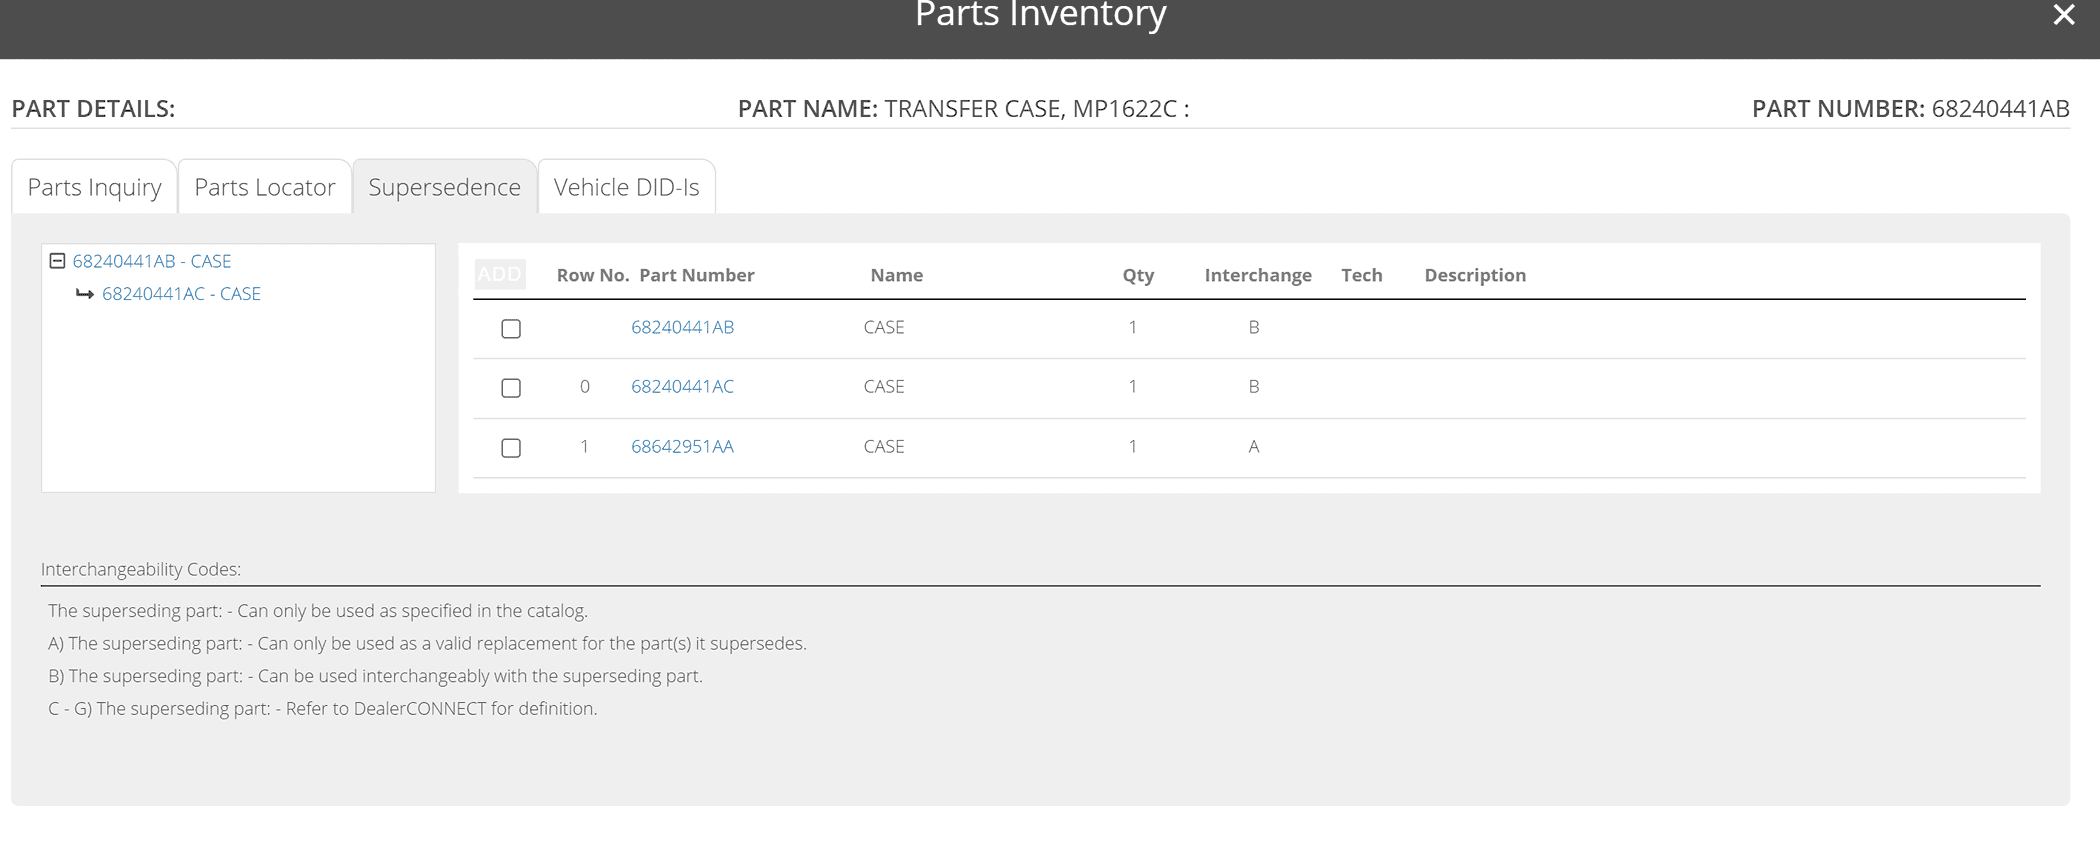The height and width of the screenshot is (854, 2100).
Task: Open part number link 68240441AB in table
Action: pyautogui.click(x=682, y=327)
